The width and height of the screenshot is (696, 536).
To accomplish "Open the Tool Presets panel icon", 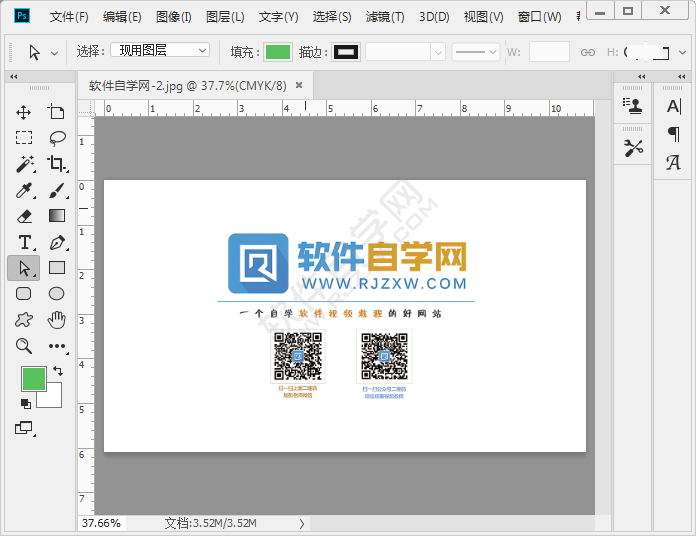I will [x=633, y=148].
